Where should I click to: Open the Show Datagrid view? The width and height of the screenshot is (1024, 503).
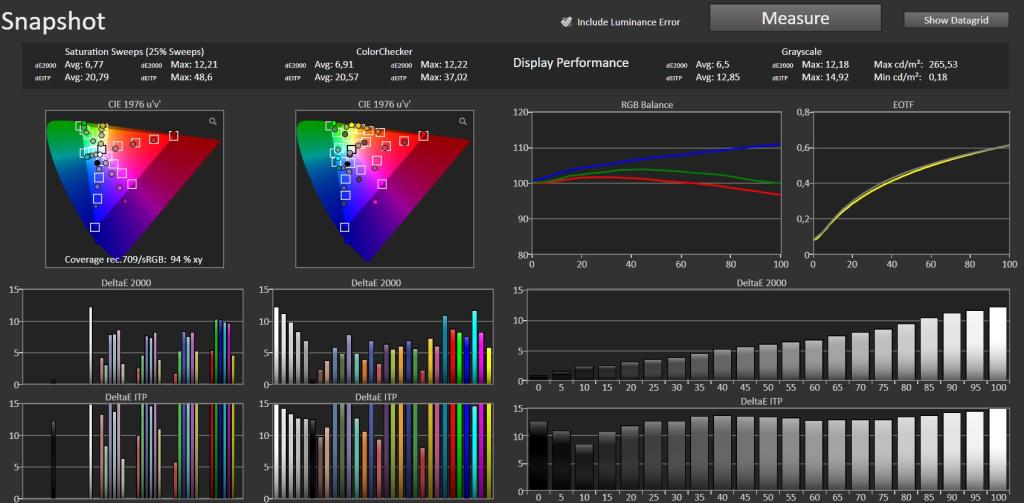coord(957,20)
